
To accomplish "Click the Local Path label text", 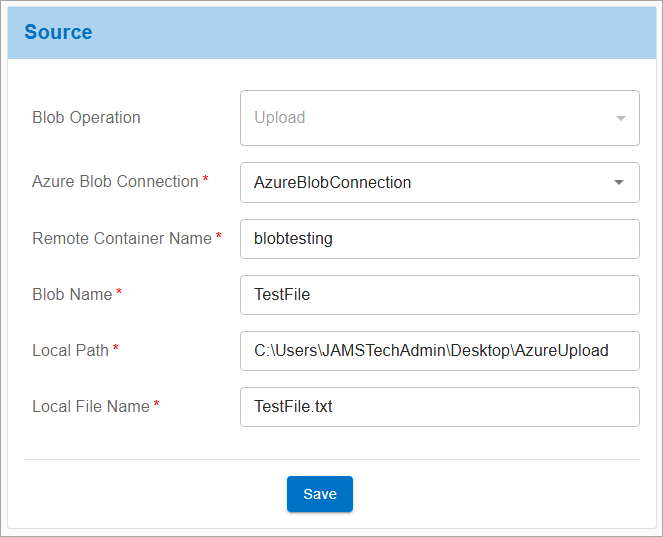I will (x=71, y=351).
